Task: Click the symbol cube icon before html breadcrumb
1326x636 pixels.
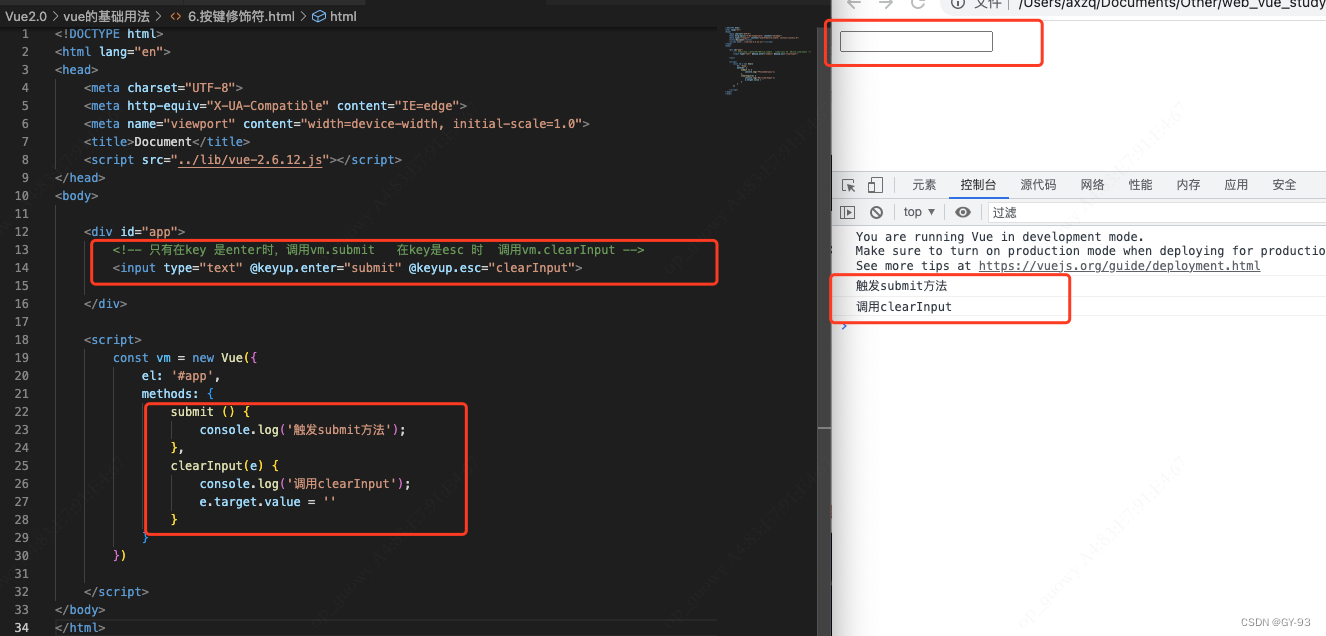Action: tap(319, 17)
